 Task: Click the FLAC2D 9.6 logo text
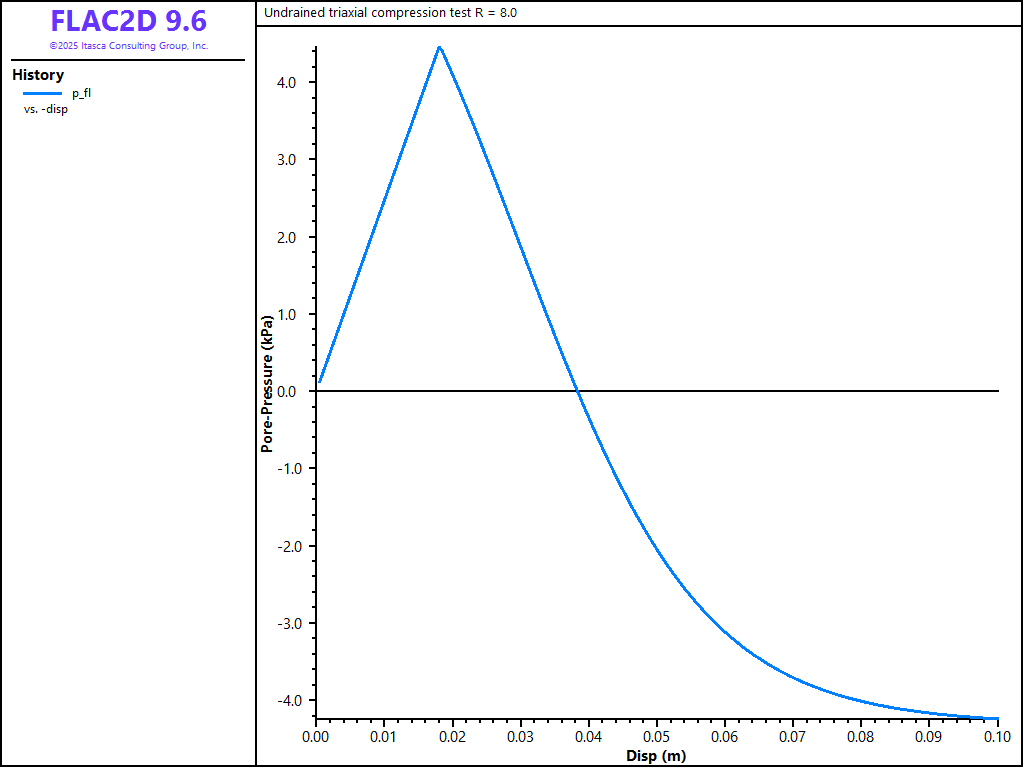(128, 21)
